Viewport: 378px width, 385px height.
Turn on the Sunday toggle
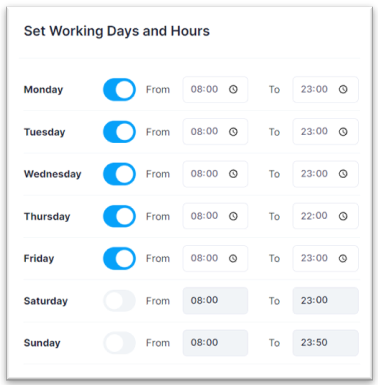coord(119,343)
